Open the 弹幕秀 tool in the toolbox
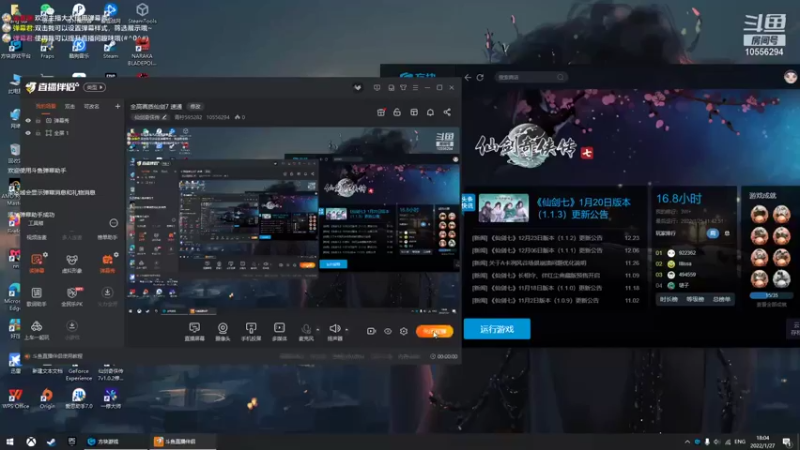This screenshot has width=800, height=450. (x=107, y=264)
